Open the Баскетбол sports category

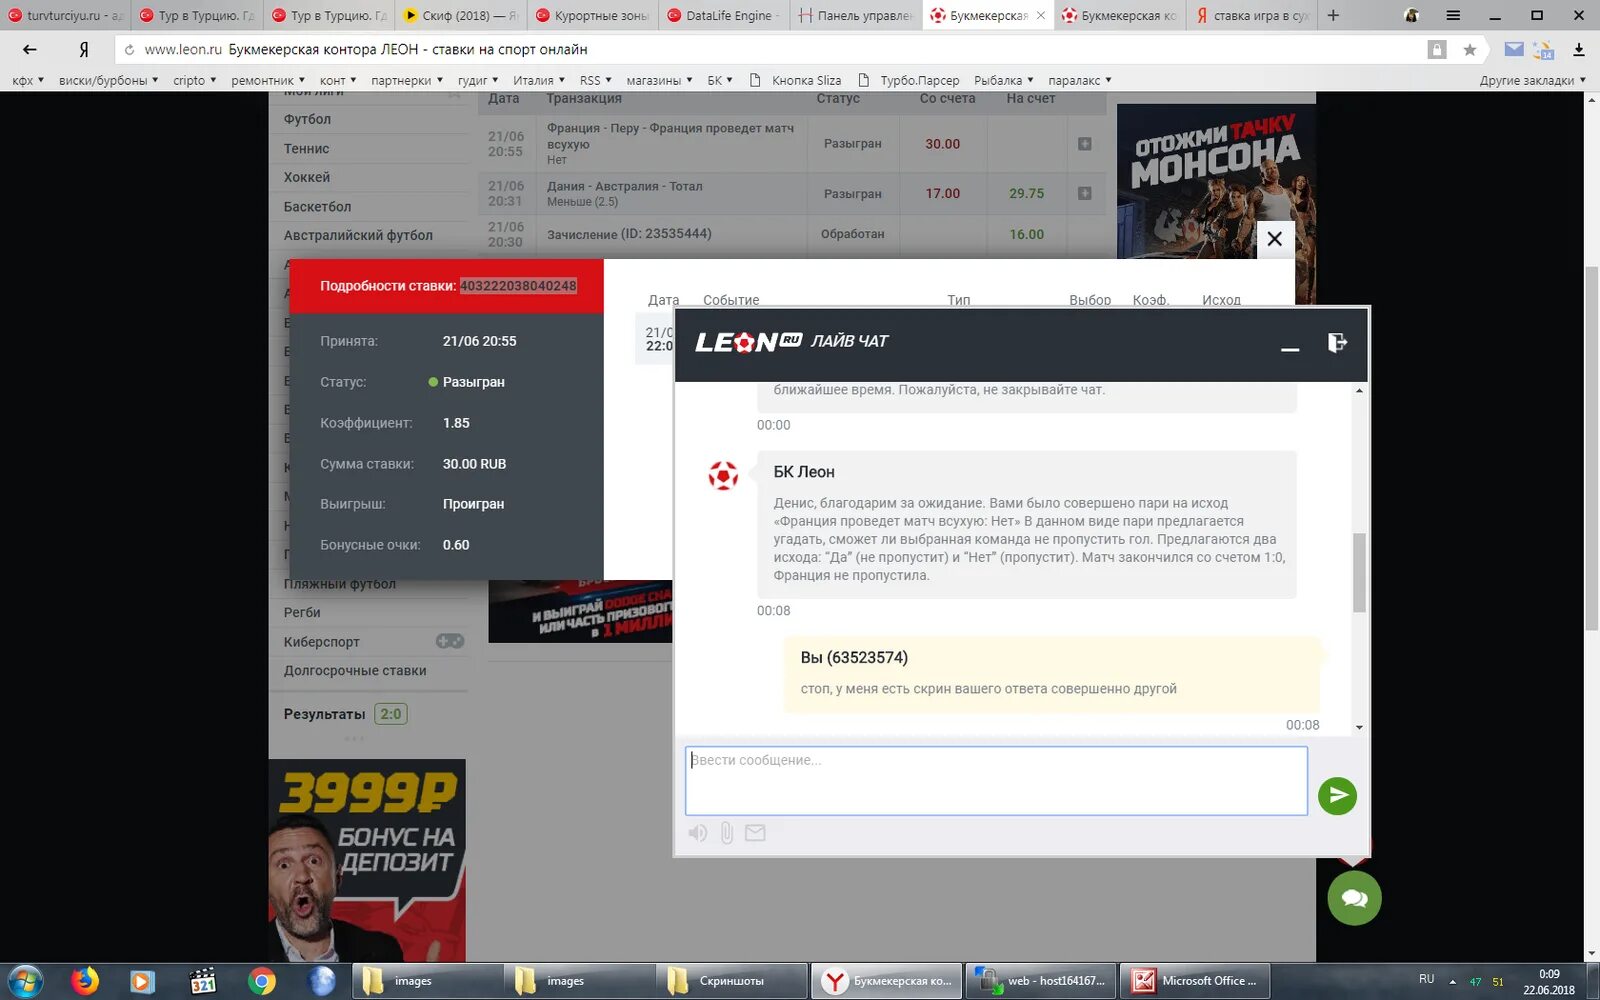point(317,206)
